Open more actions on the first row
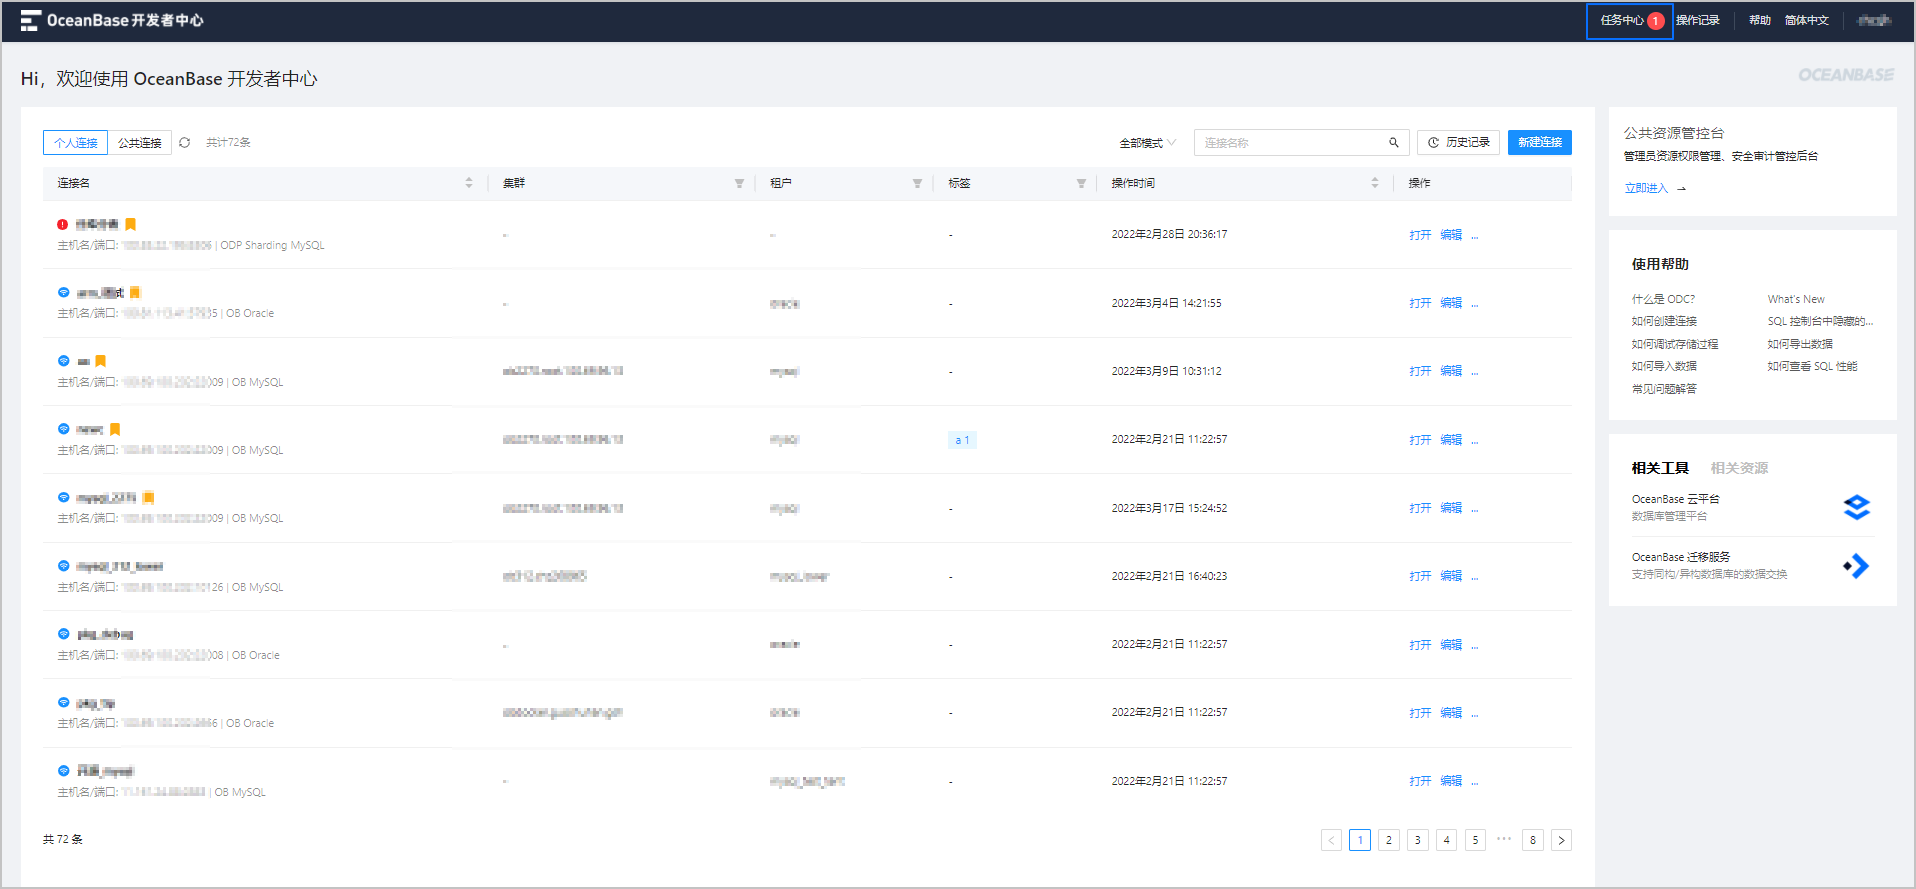This screenshot has height=889, width=1916. tap(1475, 235)
